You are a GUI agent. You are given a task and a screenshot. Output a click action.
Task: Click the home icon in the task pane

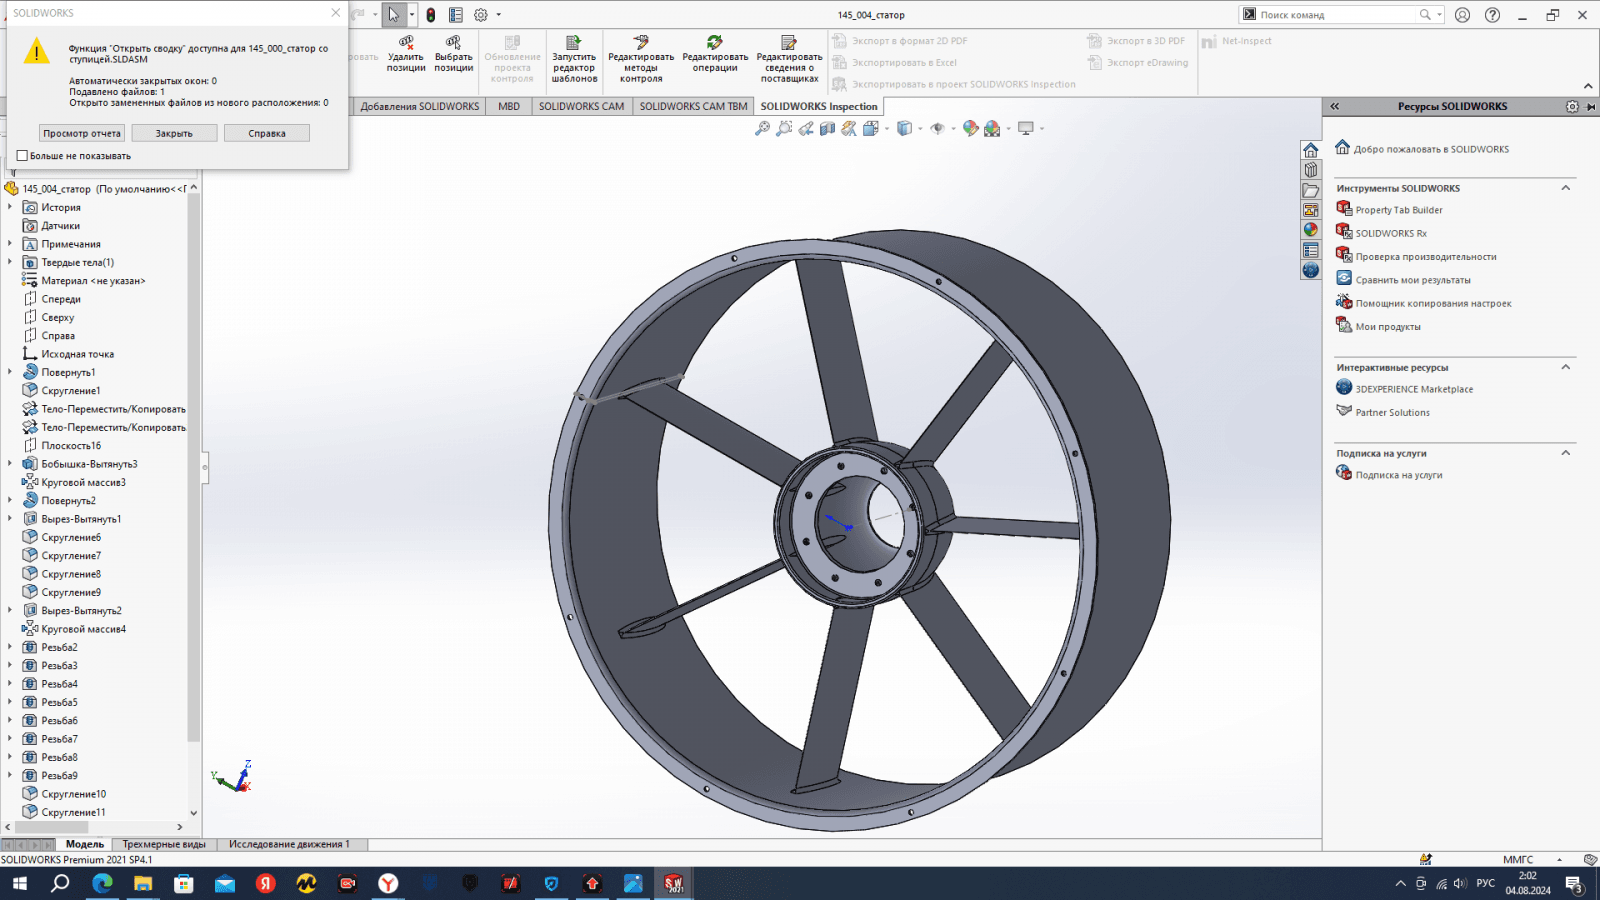coord(1310,150)
